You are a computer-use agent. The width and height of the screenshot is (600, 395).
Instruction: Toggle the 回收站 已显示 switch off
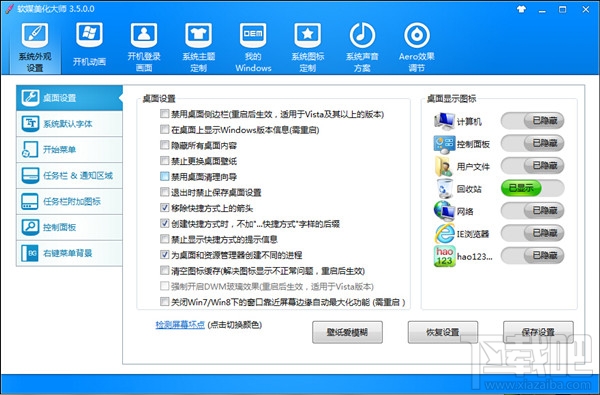point(532,188)
